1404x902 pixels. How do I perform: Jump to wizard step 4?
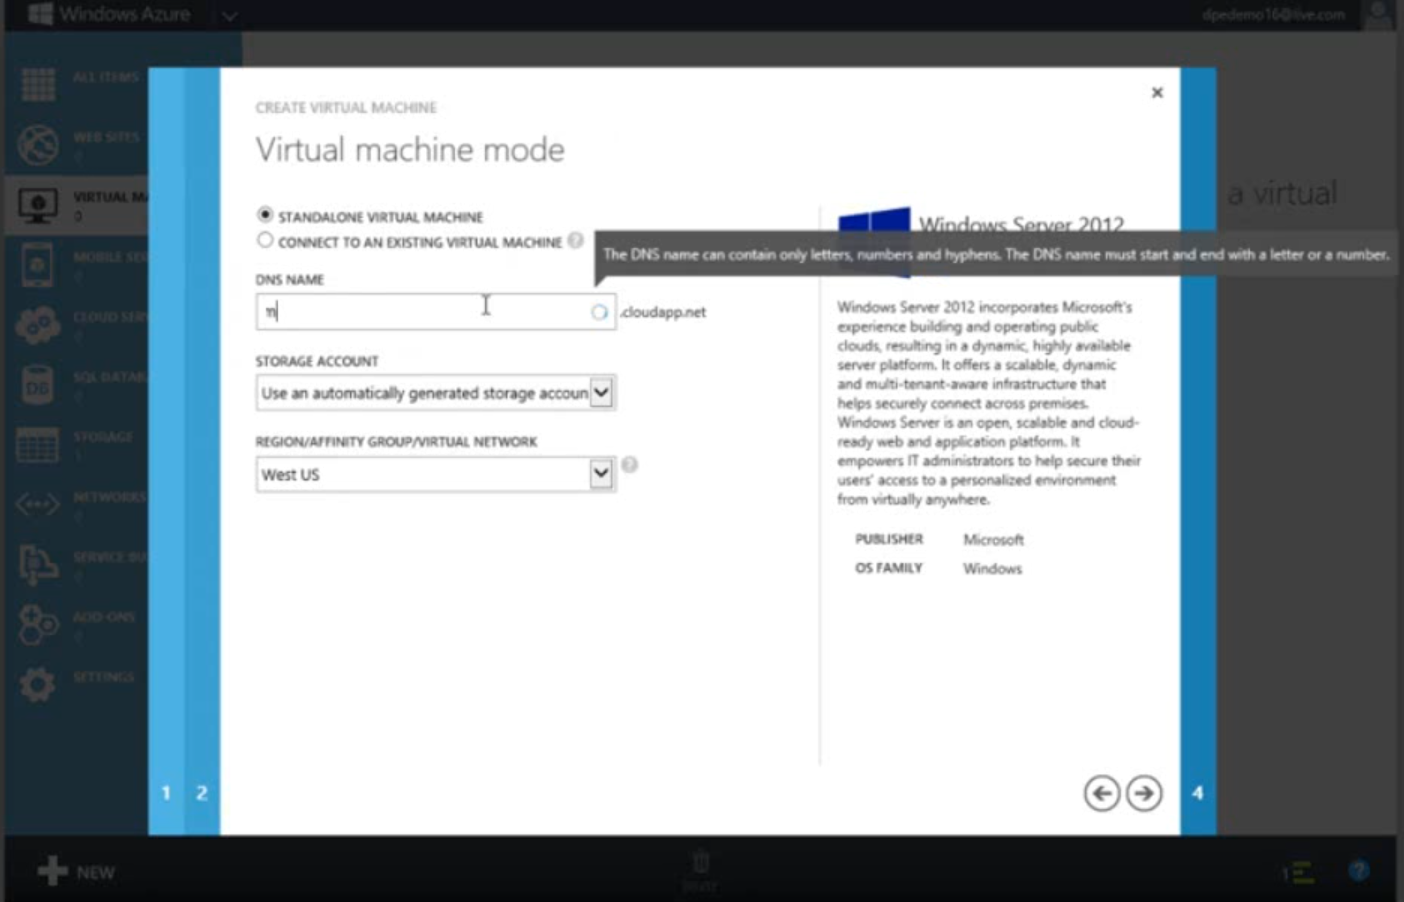click(1198, 793)
